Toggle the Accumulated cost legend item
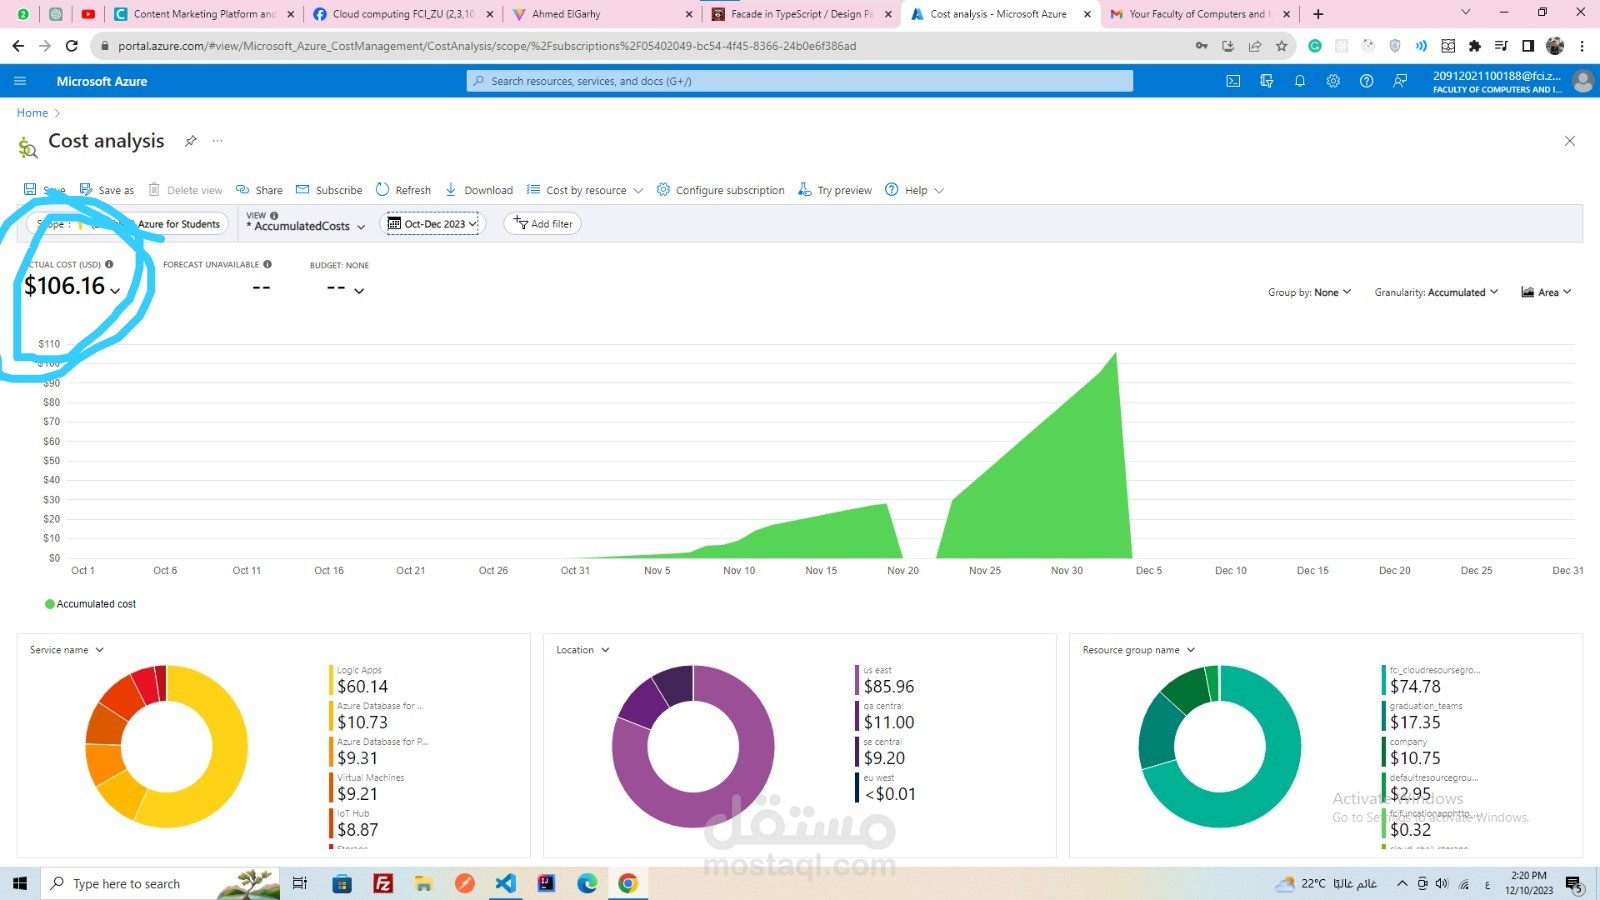 tap(90, 604)
